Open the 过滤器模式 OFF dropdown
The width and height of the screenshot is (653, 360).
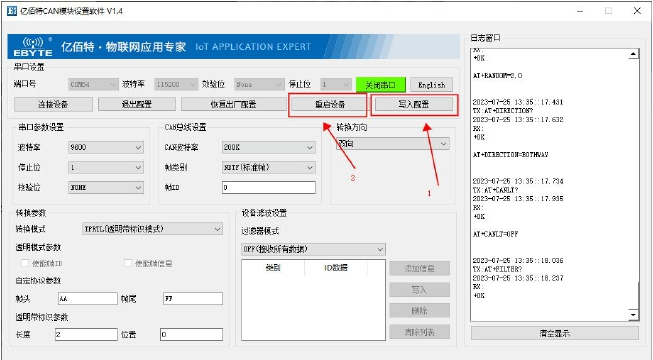[x=313, y=249]
